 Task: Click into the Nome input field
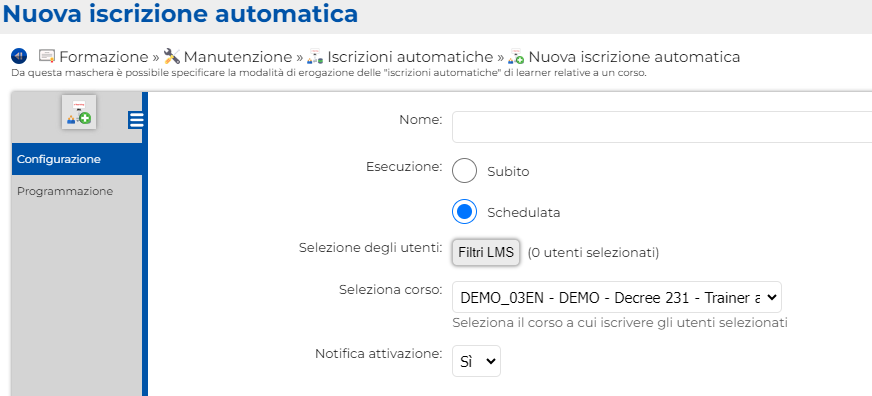pos(662,127)
